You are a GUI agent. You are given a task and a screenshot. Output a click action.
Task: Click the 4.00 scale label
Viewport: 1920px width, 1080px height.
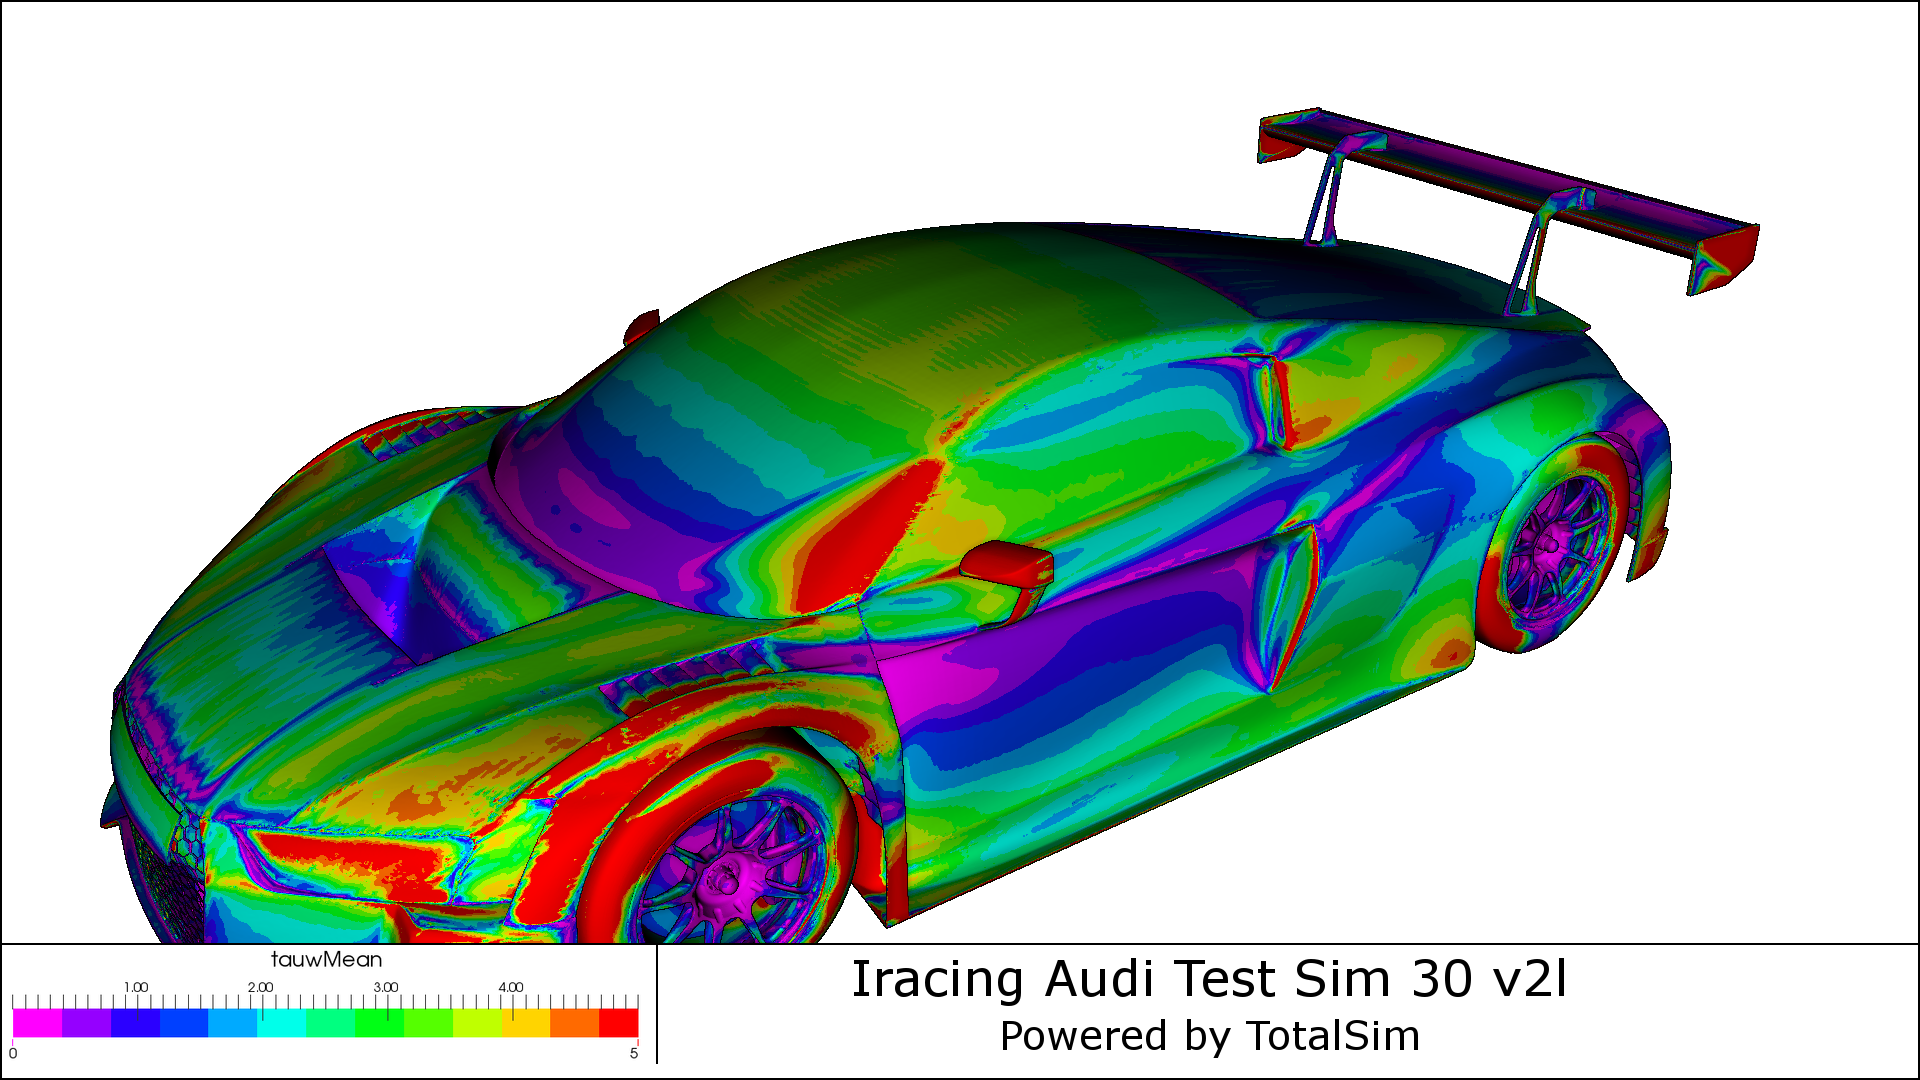pyautogui.click(x=510, y=987)
